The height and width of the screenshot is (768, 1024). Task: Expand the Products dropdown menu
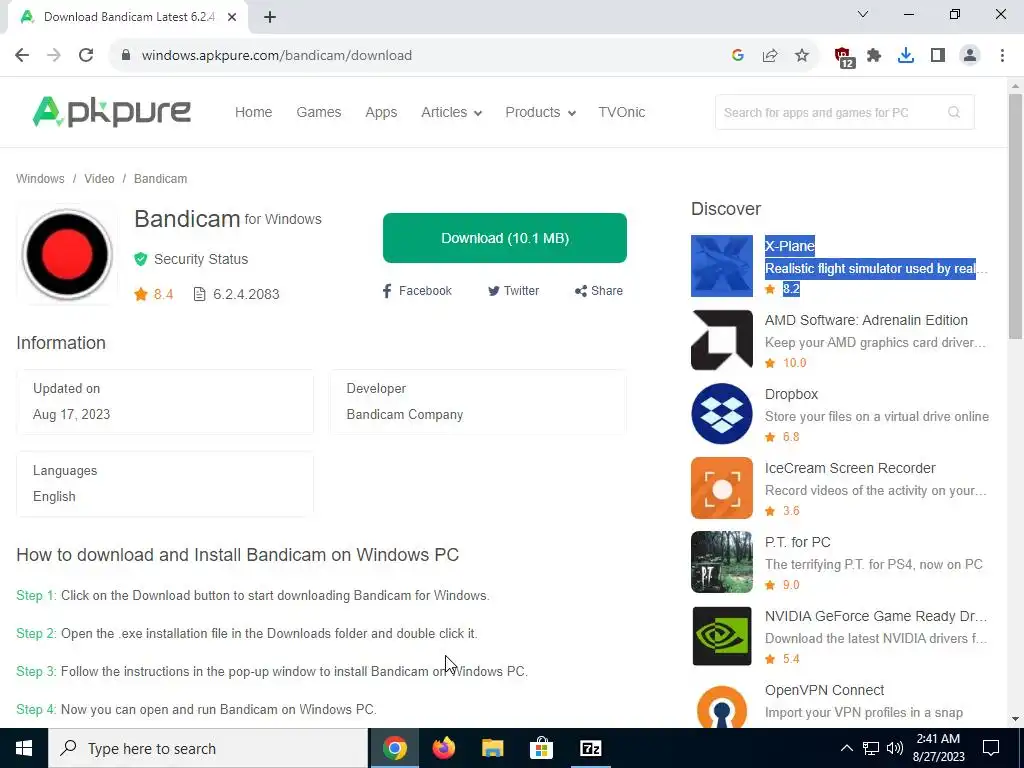540,112
